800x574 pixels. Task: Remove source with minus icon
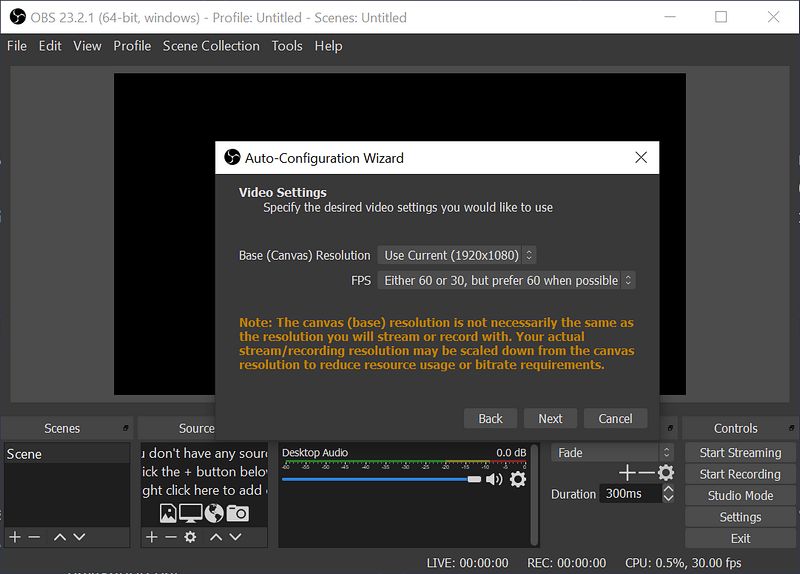[171, 537]
